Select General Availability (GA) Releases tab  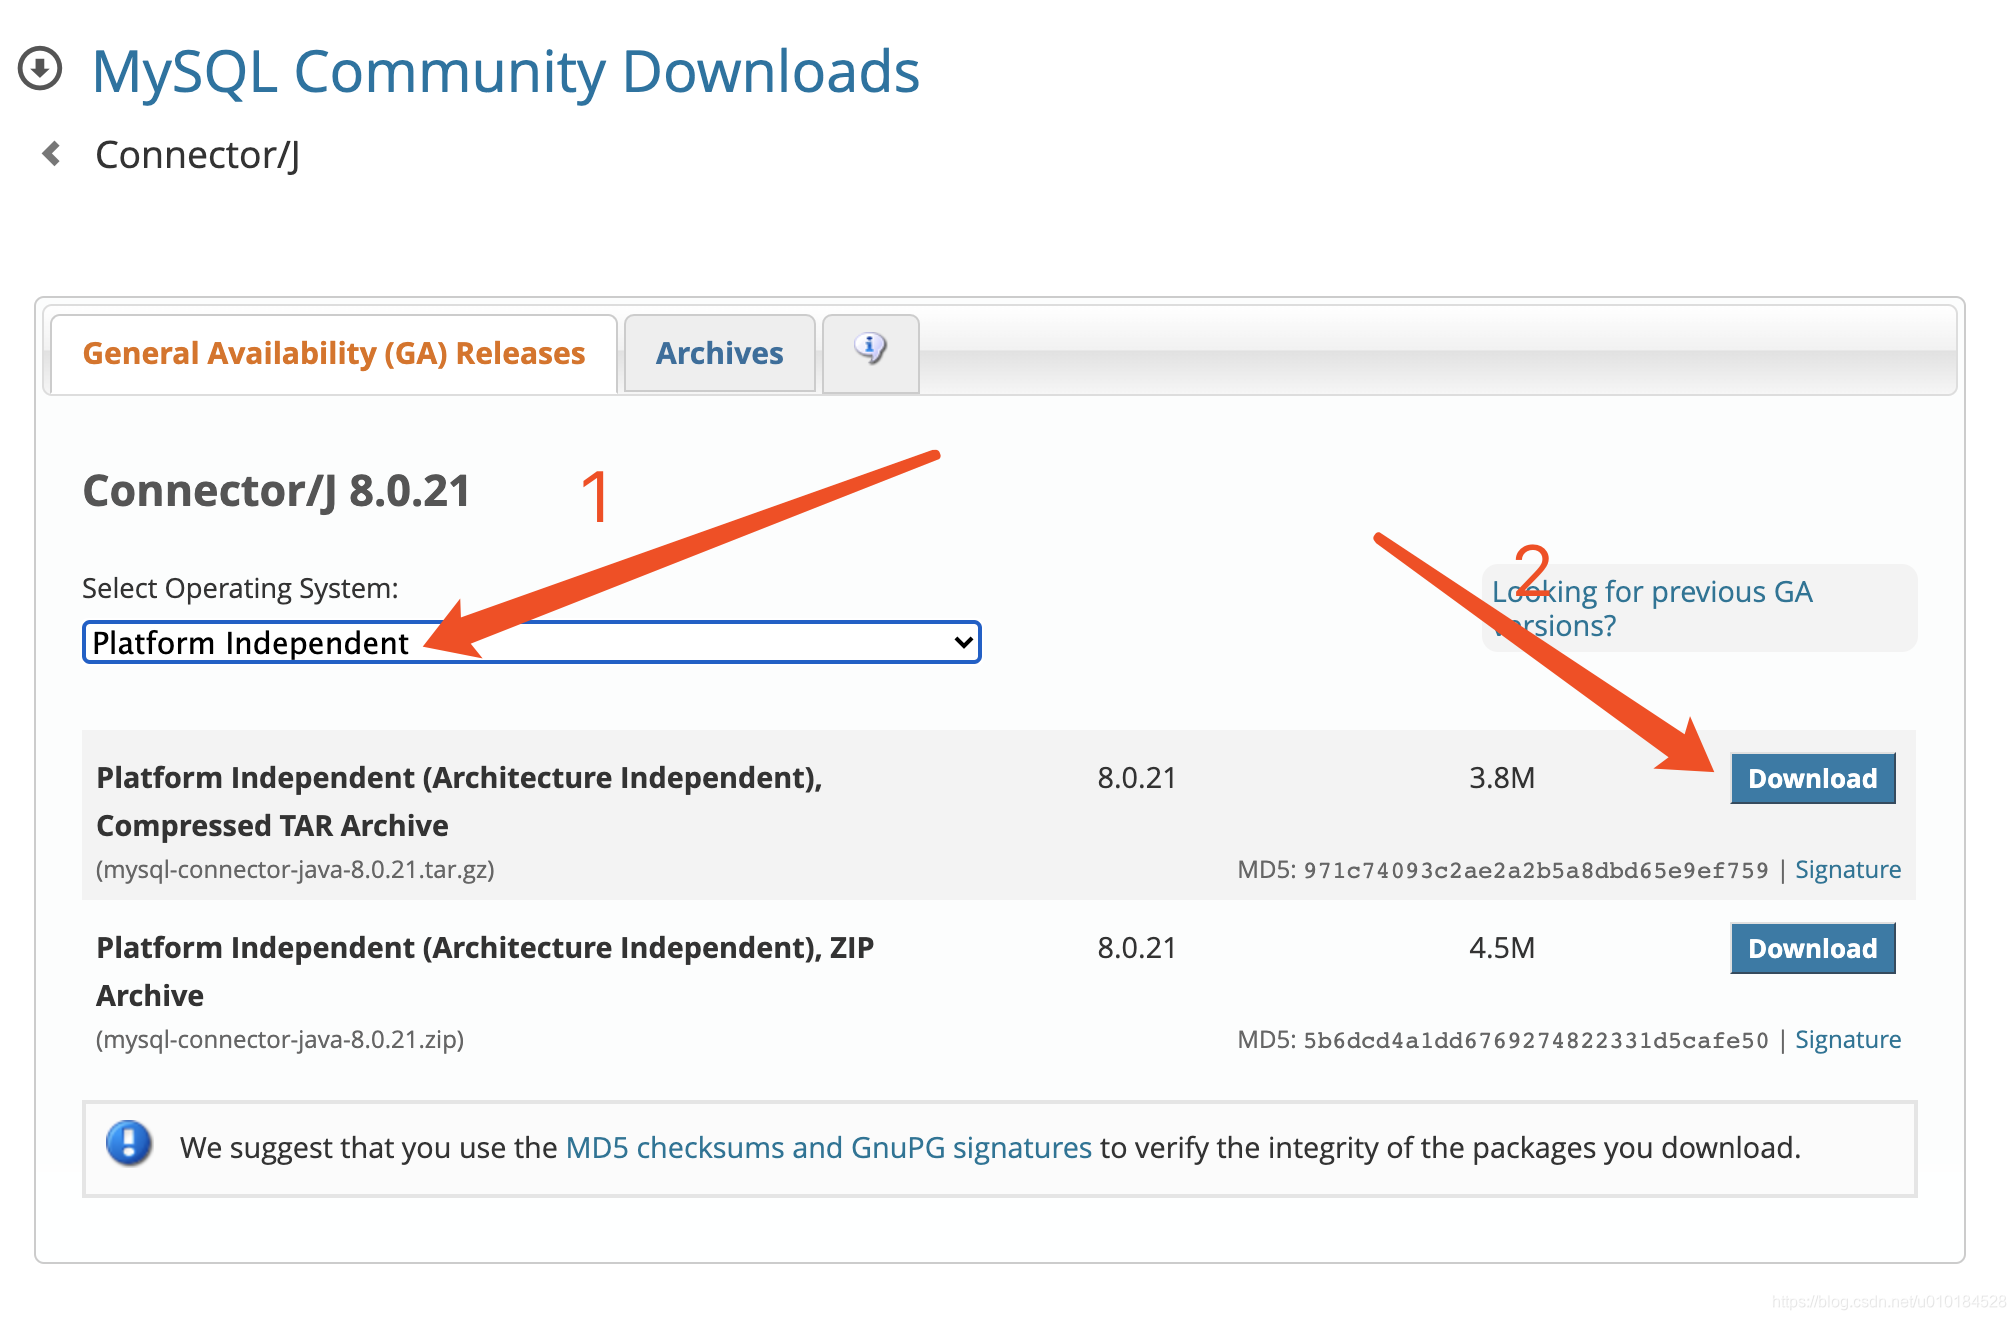pyautogui.click(x=334, y=353)
